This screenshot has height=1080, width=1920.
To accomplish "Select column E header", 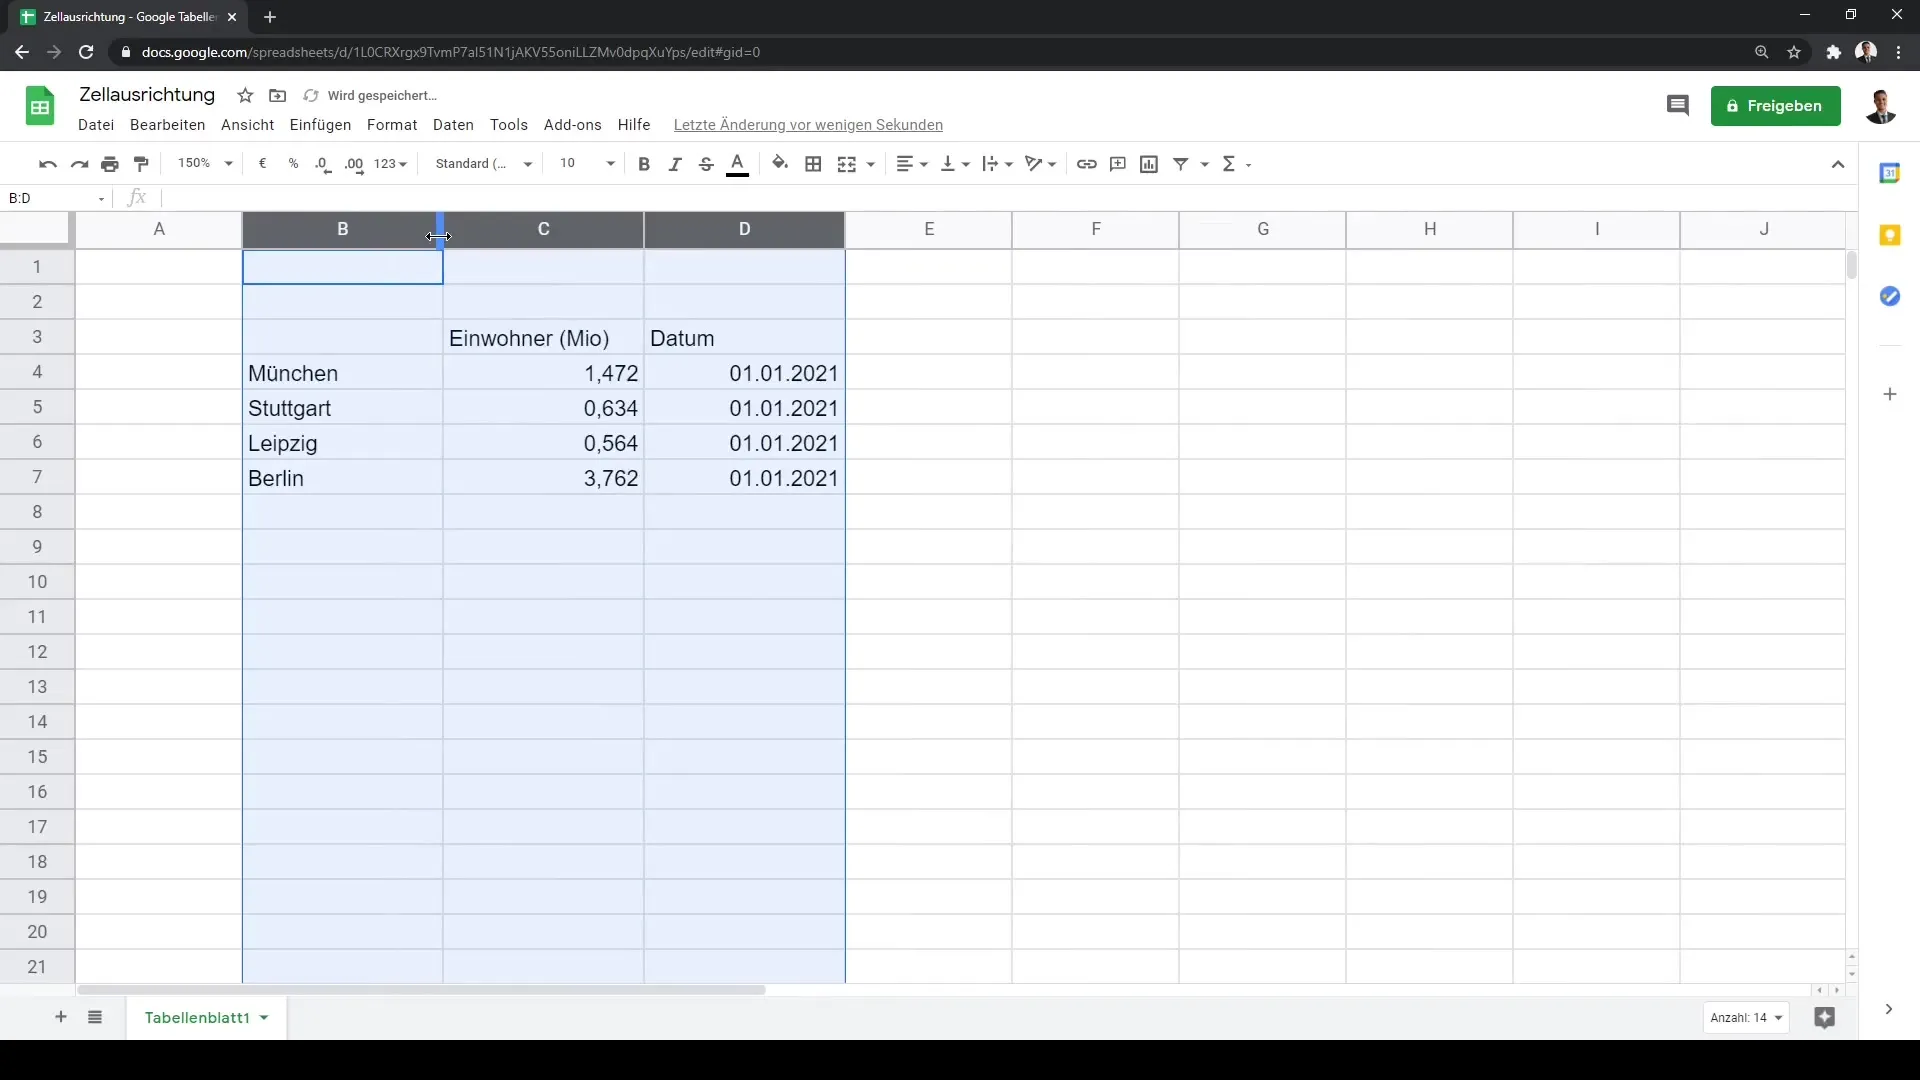I will (929, 229).
